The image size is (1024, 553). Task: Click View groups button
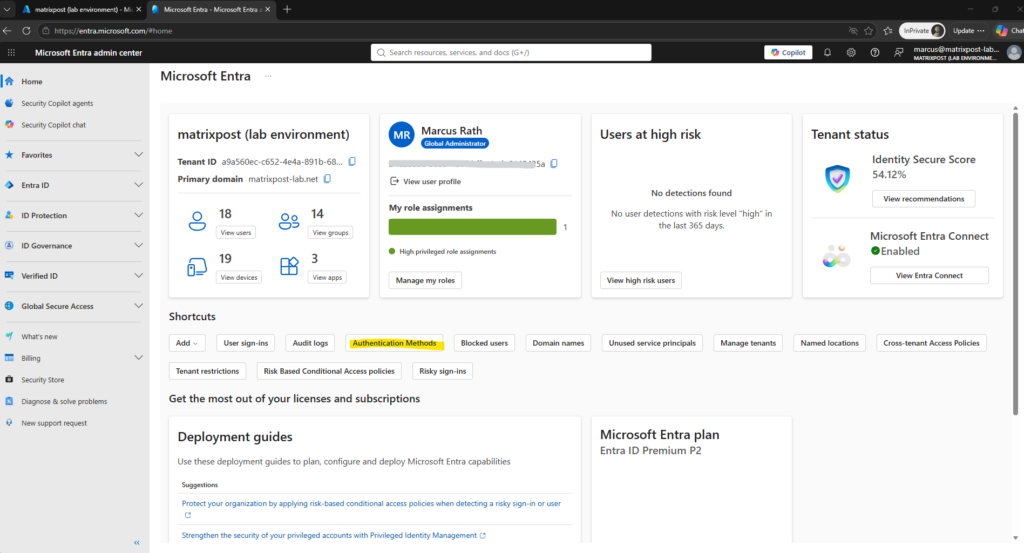[x=330, y=232]
